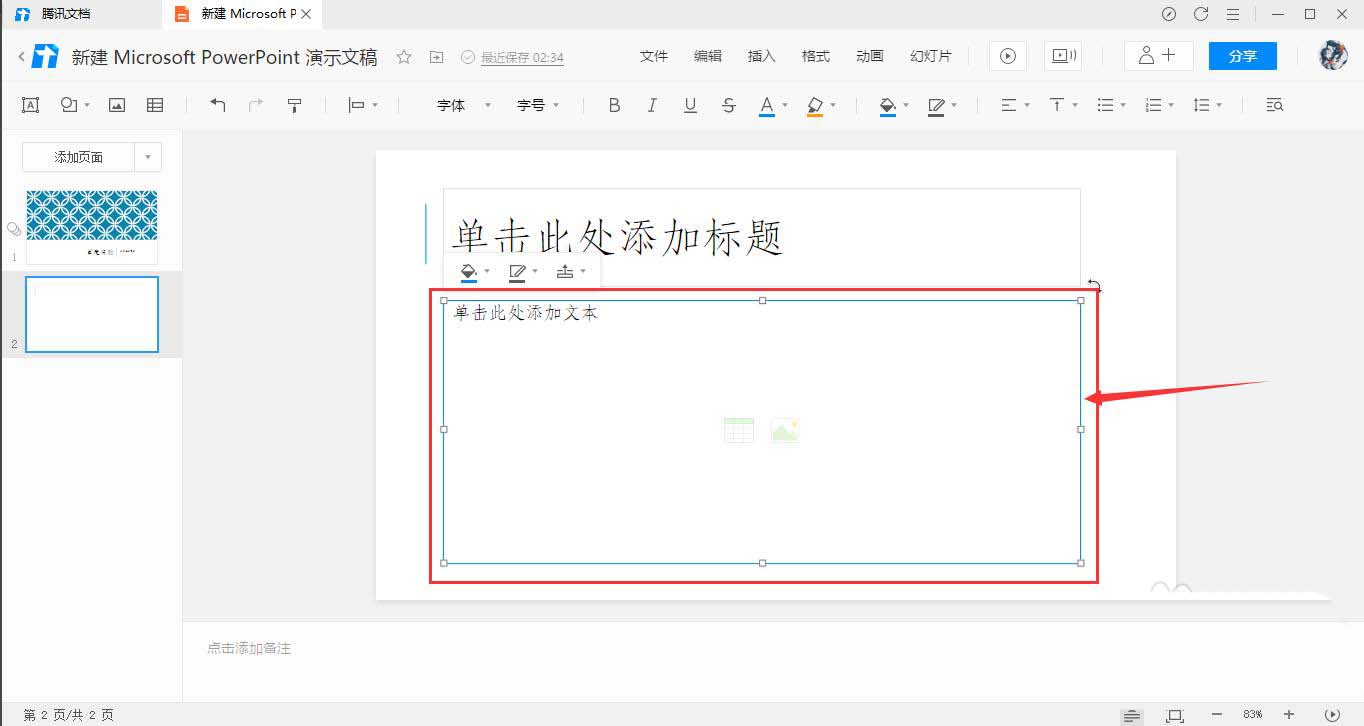
Task: Close the 新建 Microsoft P tab
Action: click(308, 14)
